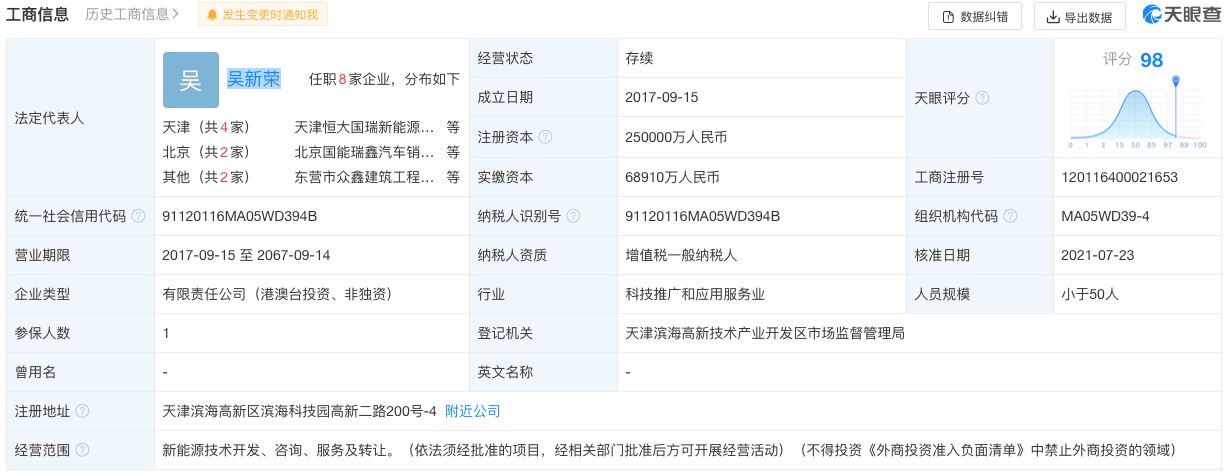Click the help icon beside 注册资本
This screenshot has height=475, width=1225.
[546, 137]
